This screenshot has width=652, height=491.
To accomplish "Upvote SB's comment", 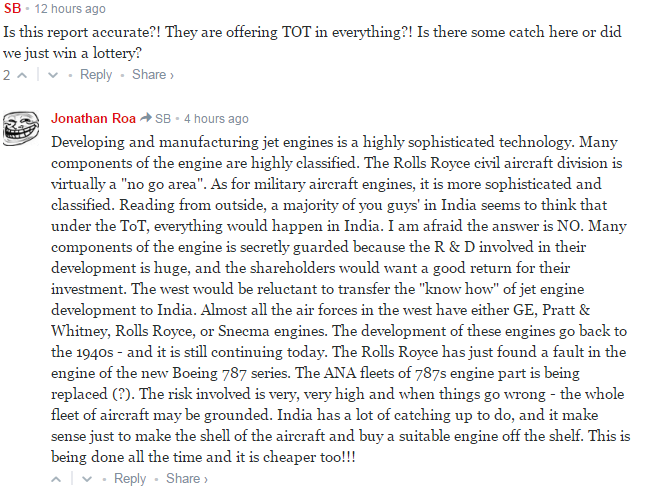I will tap(22, 75).
